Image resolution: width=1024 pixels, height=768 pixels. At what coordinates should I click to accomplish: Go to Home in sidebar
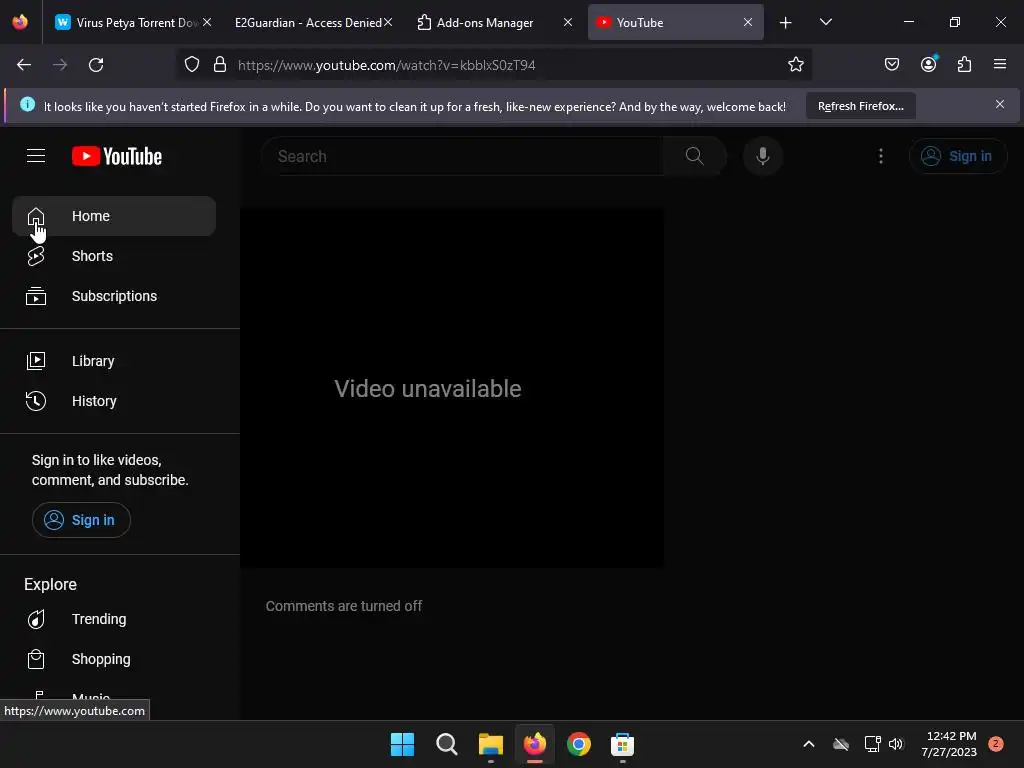[114, 216]
